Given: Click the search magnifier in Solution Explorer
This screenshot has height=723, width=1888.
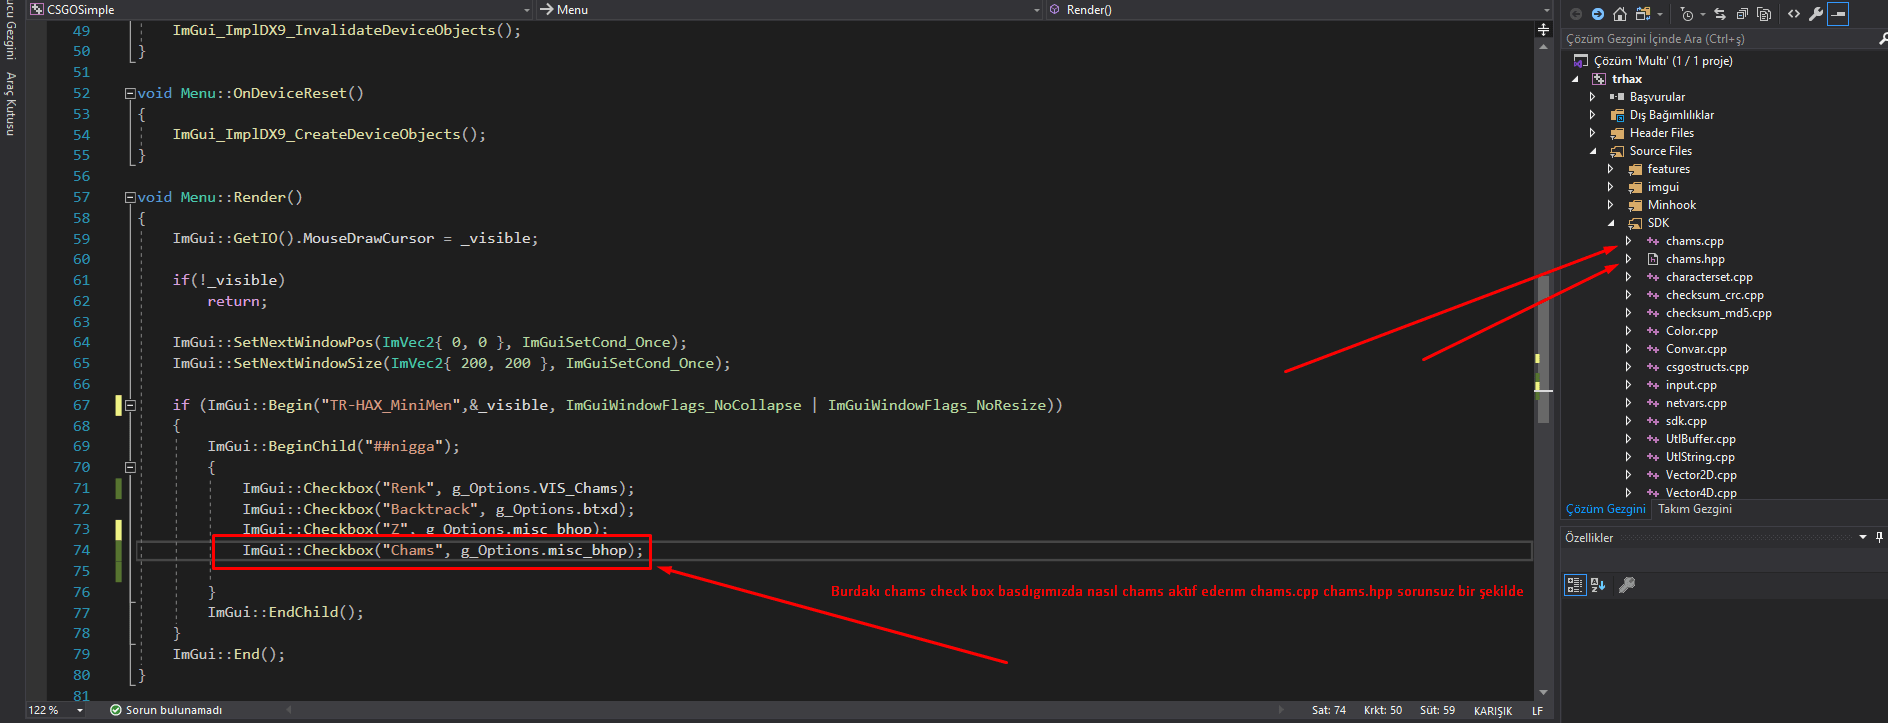Looking at the screenshot, I should tap(1882, 39).
